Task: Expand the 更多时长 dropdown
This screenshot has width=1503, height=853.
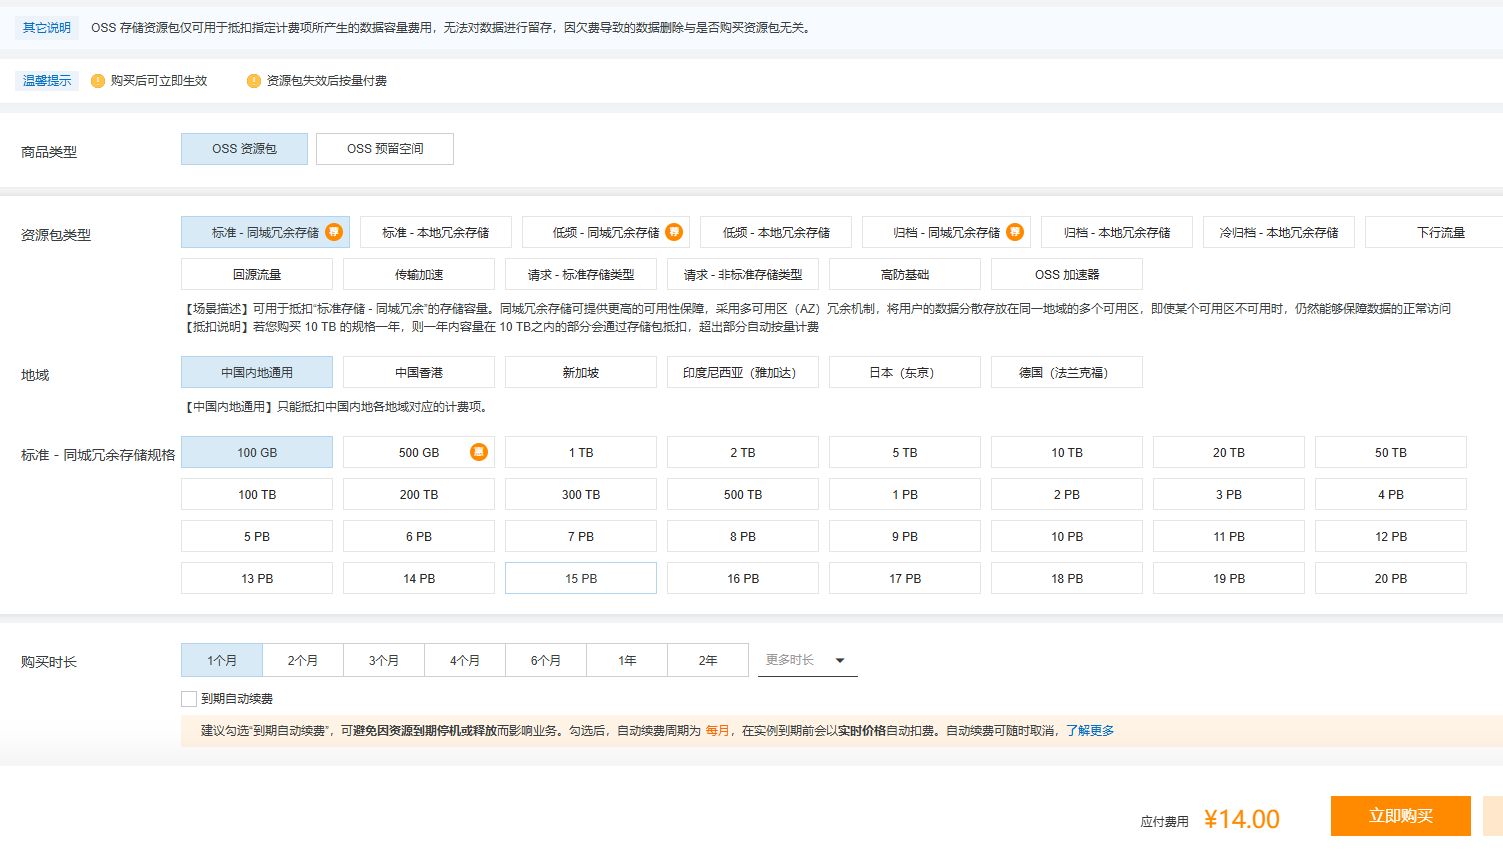Action: 806,660
